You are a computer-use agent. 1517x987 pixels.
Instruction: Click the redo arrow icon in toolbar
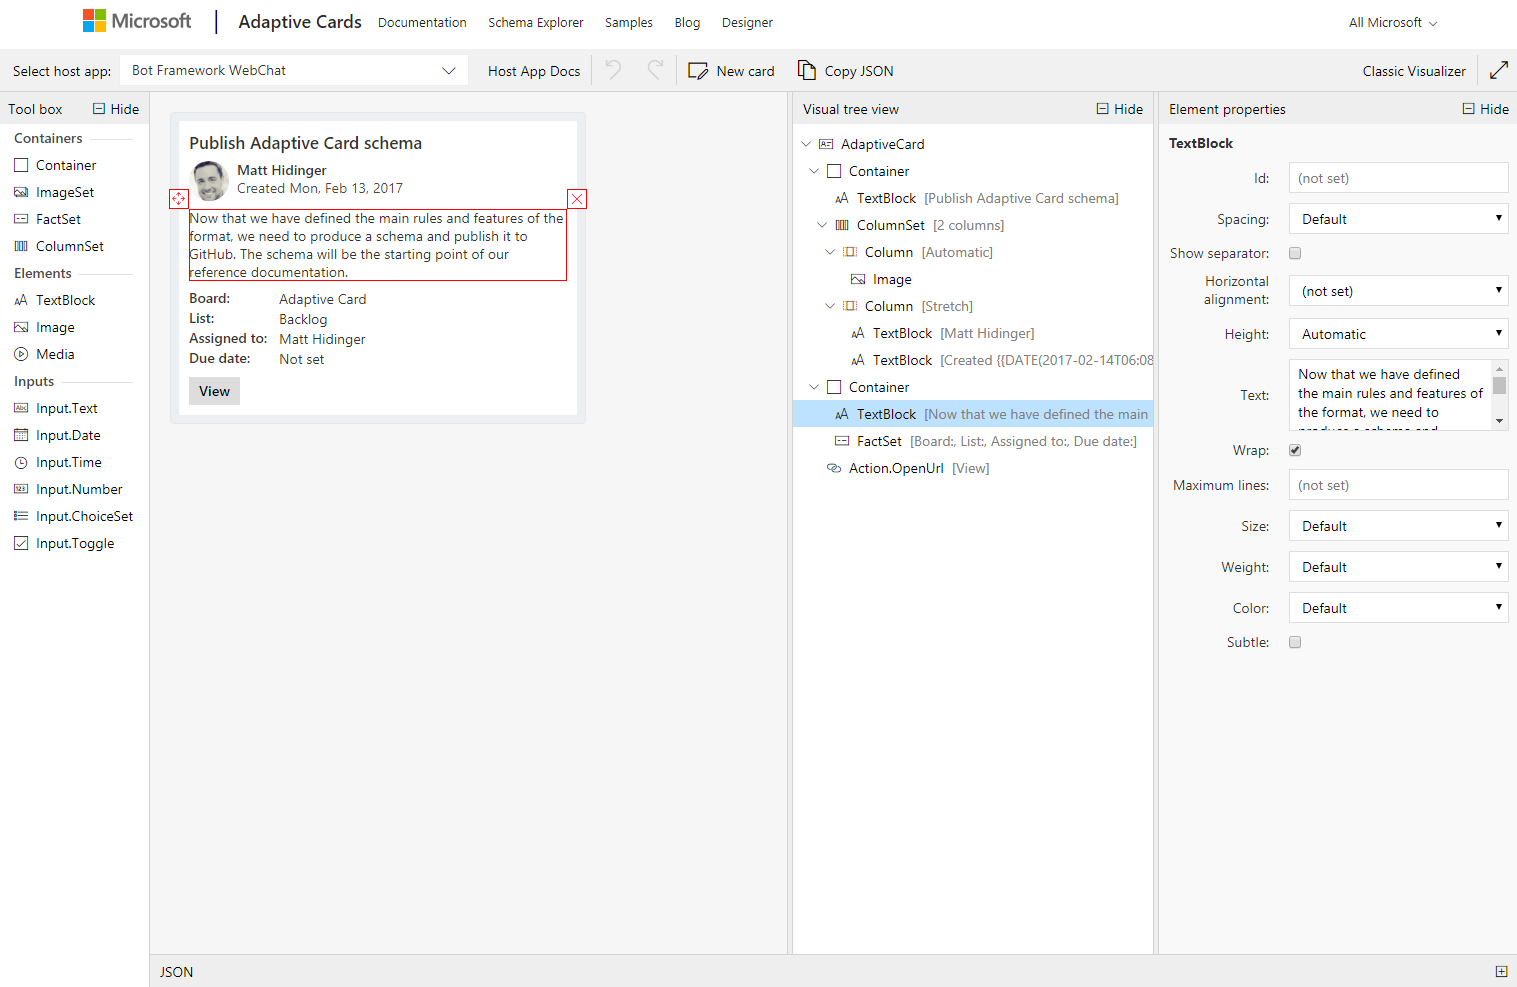tap(655, 70)
